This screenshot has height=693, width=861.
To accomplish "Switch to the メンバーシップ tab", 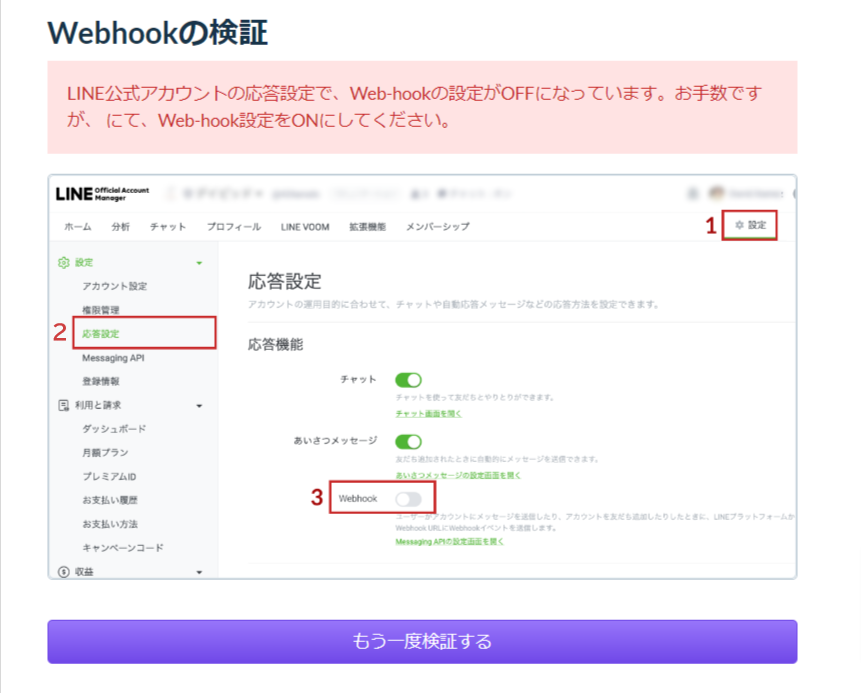I will pyautogui.click(x=438, y=227).
